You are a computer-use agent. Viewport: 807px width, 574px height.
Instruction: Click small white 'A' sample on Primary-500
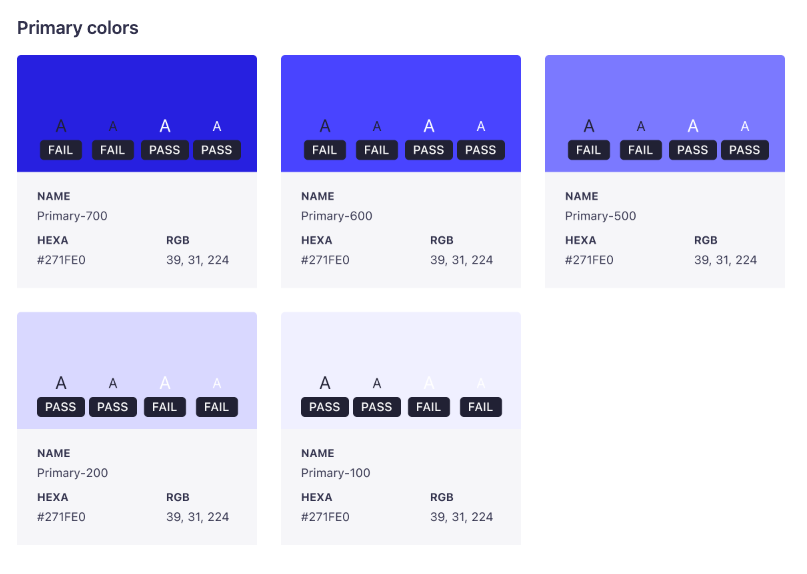(x=745, y=126)
